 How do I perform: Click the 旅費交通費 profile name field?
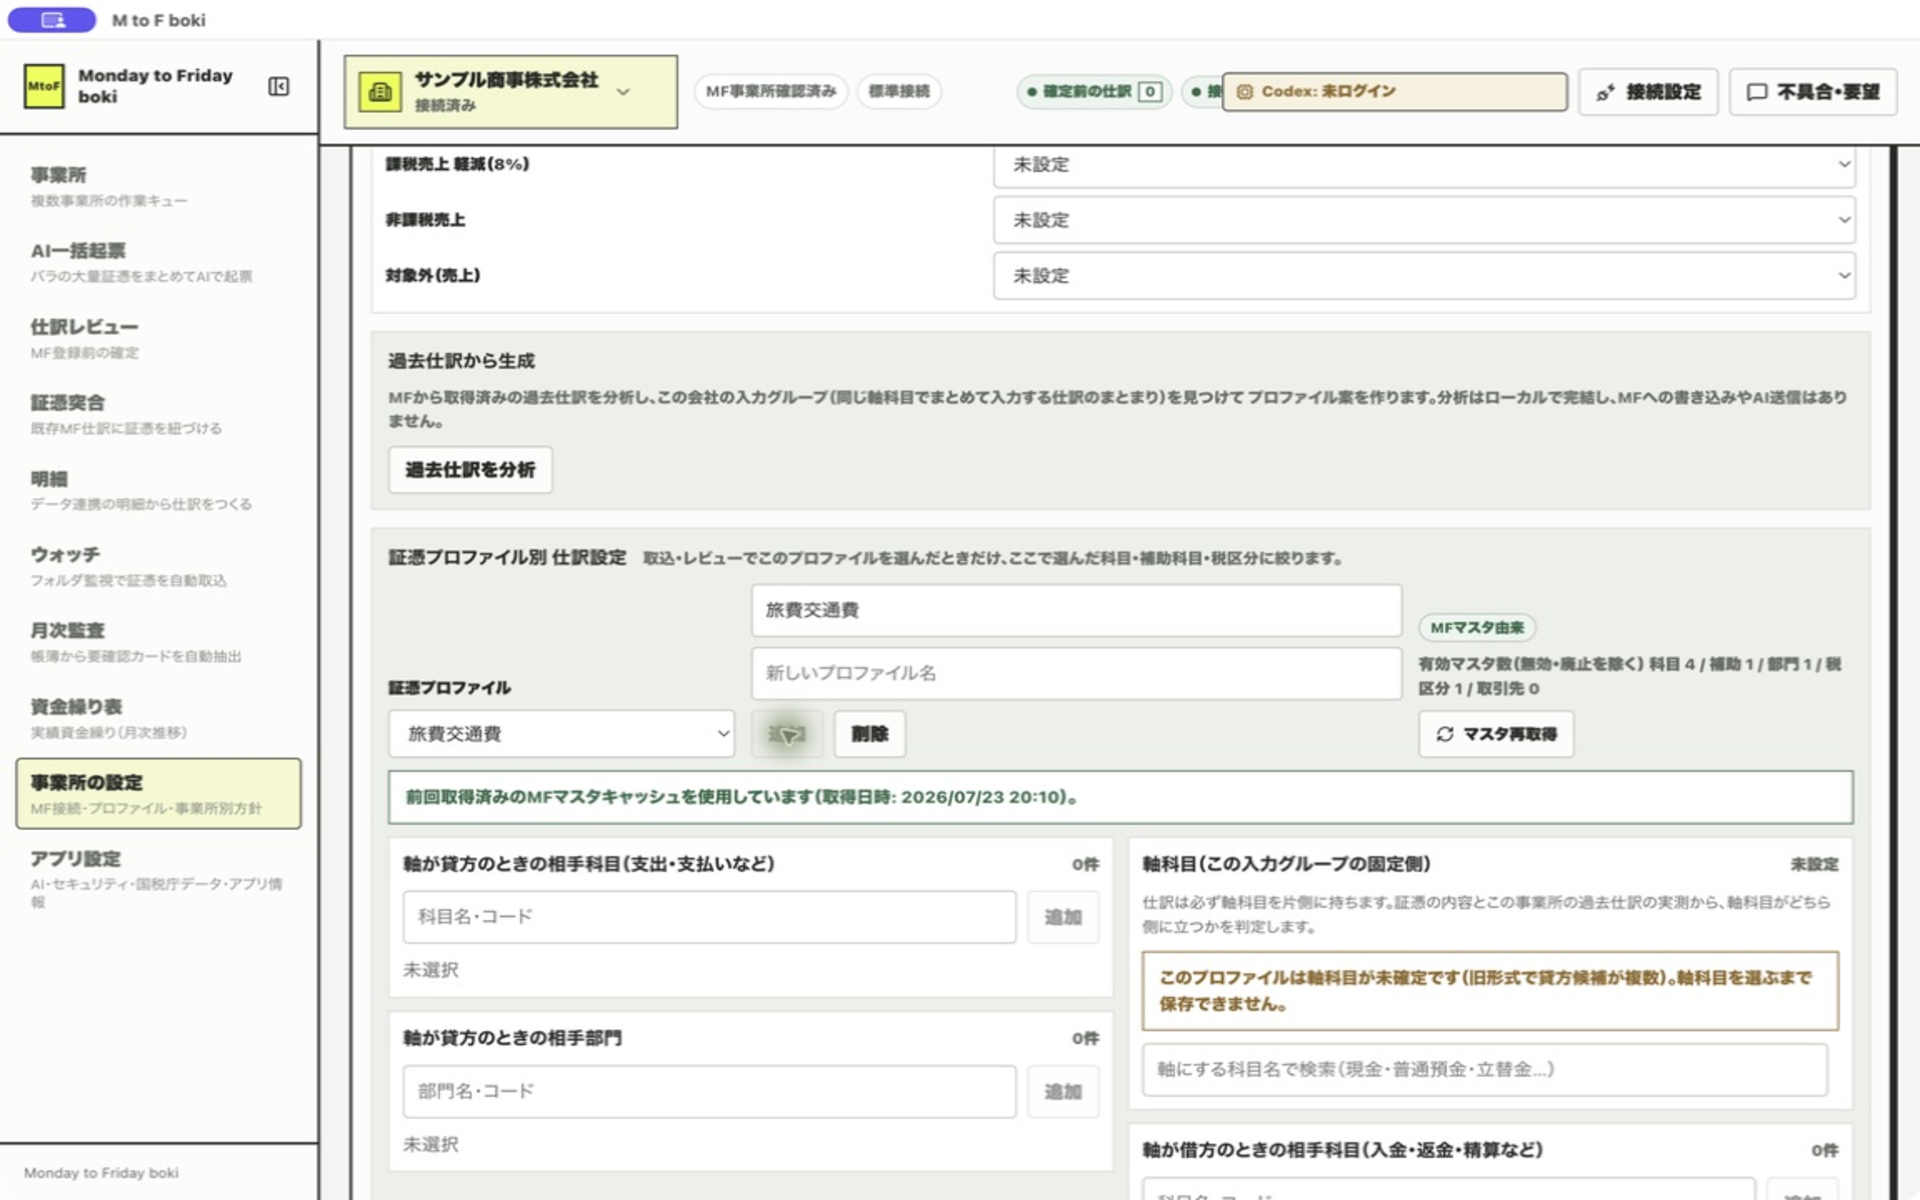[1076, 610]
